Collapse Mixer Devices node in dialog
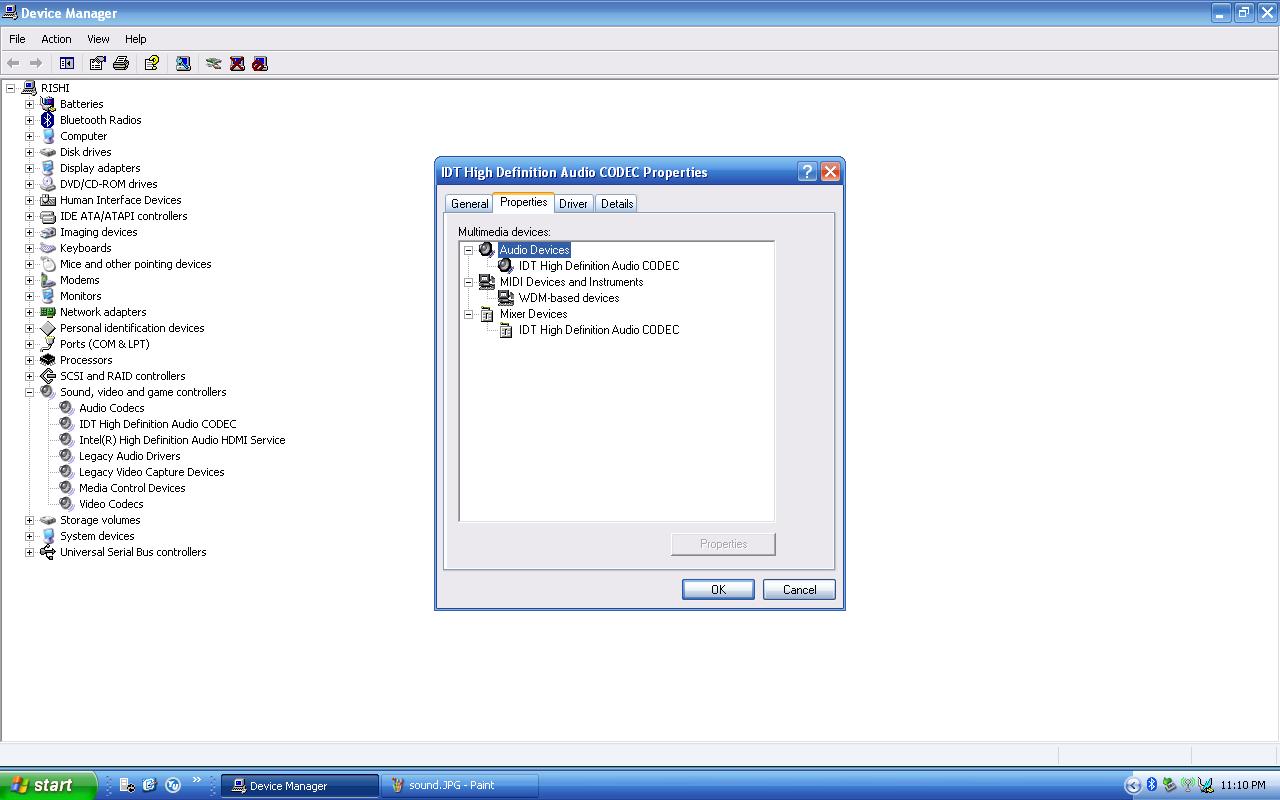 [468, 314]
